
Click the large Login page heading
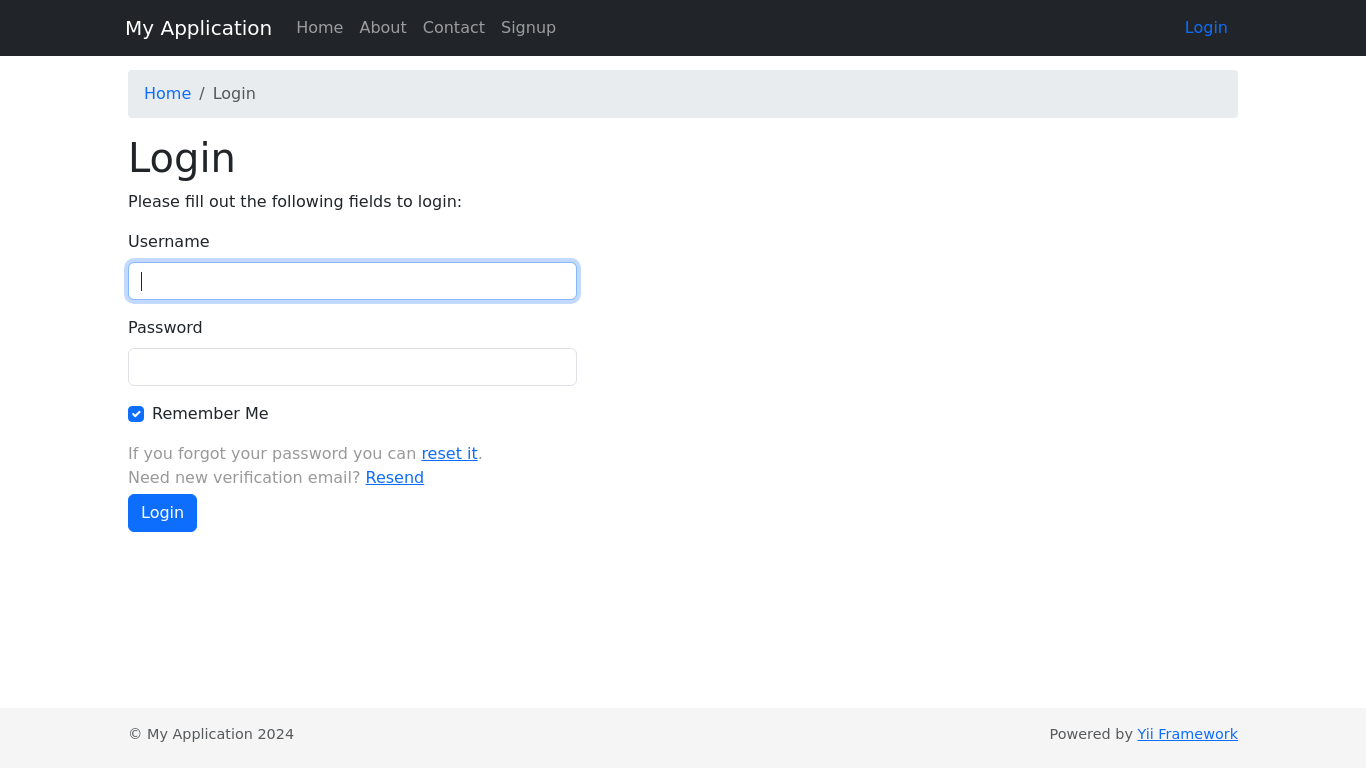182,158
